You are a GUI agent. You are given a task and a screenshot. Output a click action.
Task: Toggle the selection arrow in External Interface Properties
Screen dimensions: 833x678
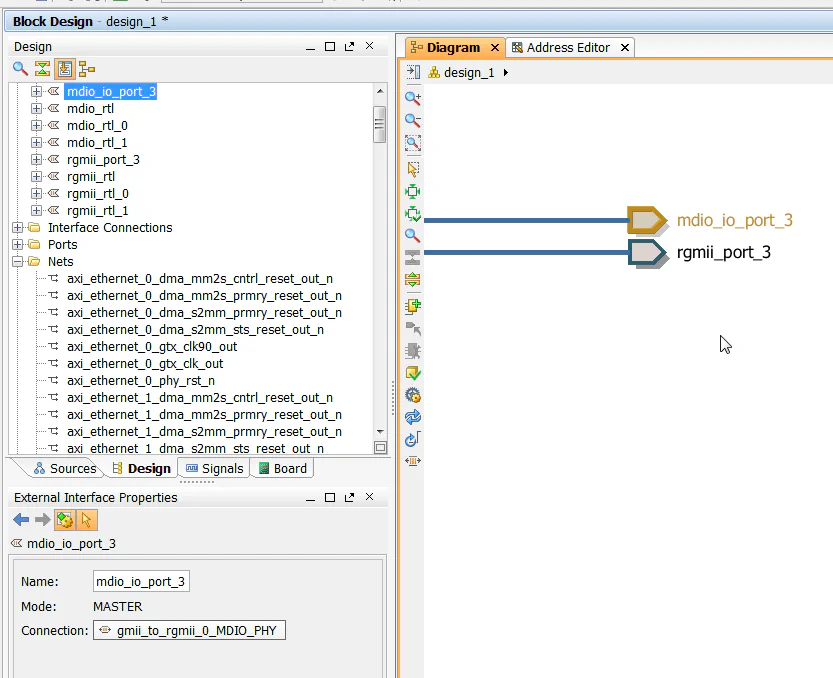coord(85,520)
